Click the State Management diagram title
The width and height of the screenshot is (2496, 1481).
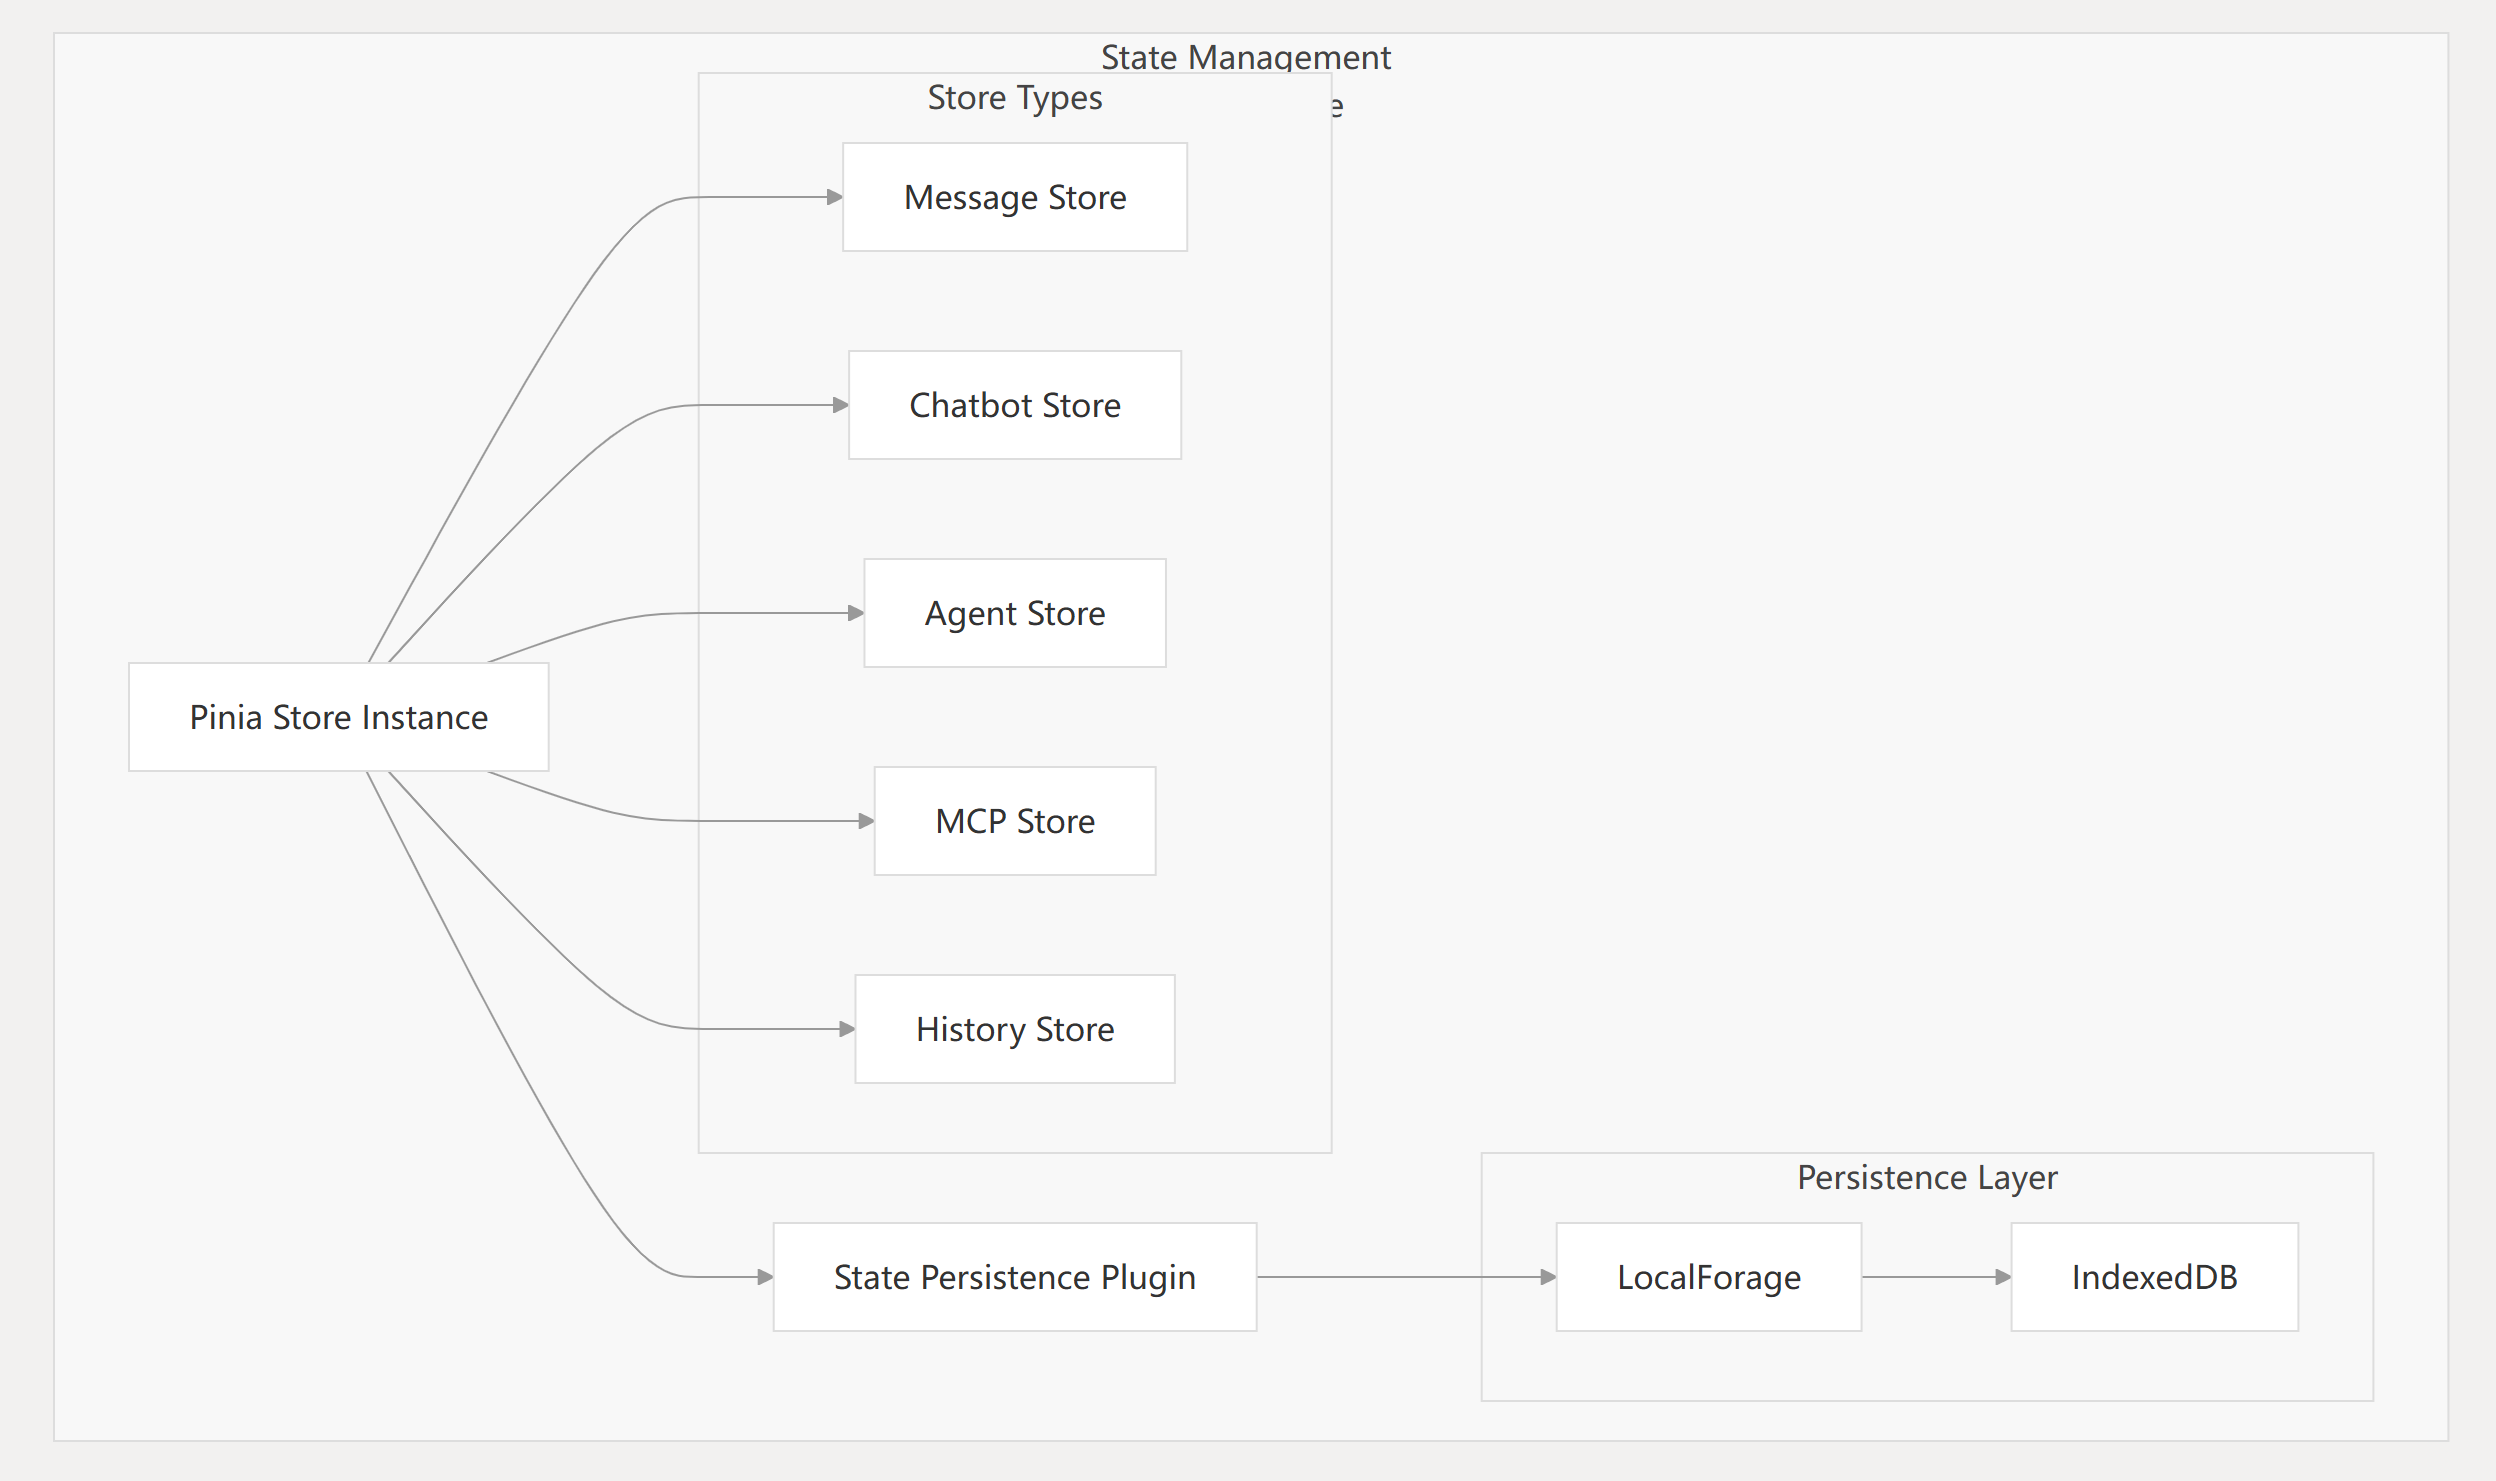point(1245,57)
